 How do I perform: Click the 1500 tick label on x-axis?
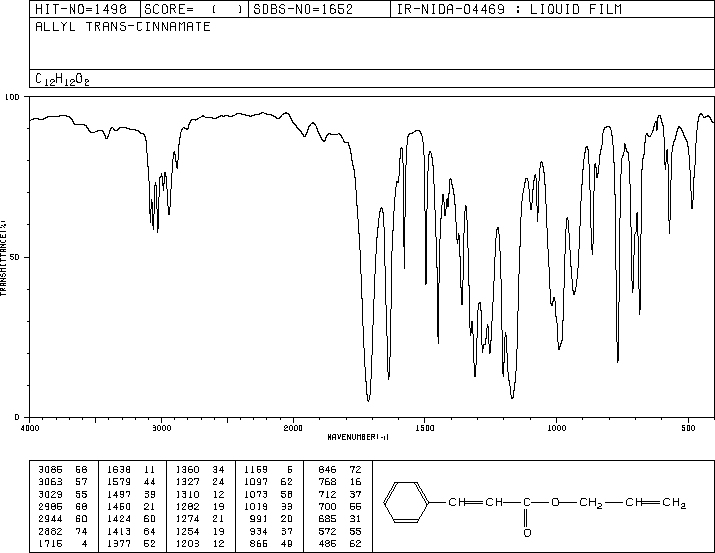425,428
